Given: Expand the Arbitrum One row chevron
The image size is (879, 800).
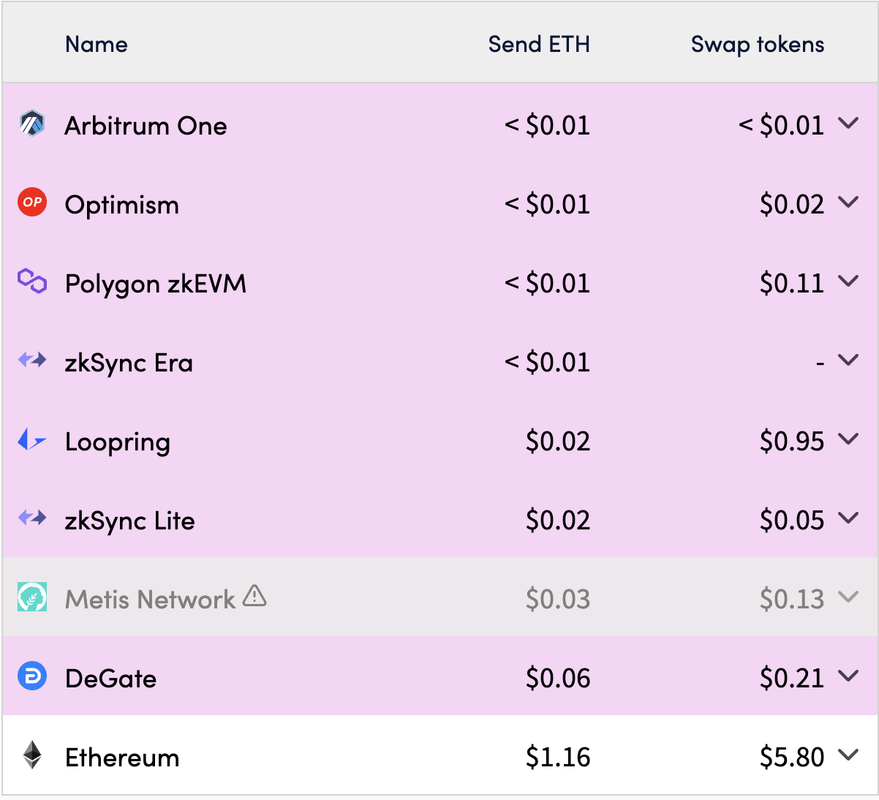Looking at the screenshot, I should tap(848, 123).
